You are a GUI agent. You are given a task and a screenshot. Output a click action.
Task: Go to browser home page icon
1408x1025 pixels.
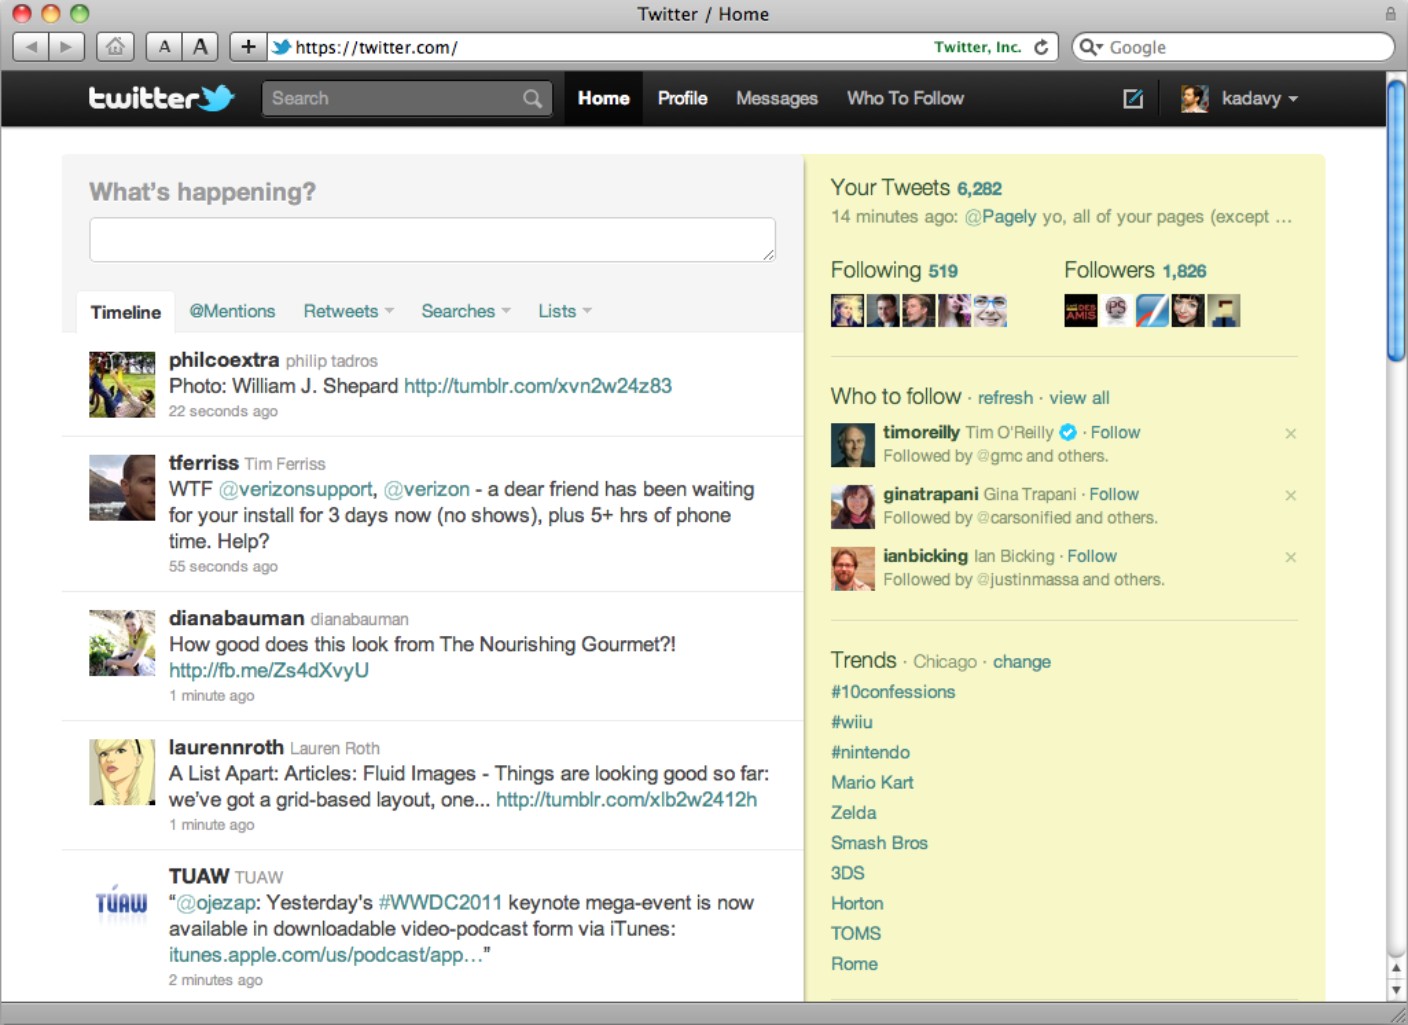(x=115, y=46)
